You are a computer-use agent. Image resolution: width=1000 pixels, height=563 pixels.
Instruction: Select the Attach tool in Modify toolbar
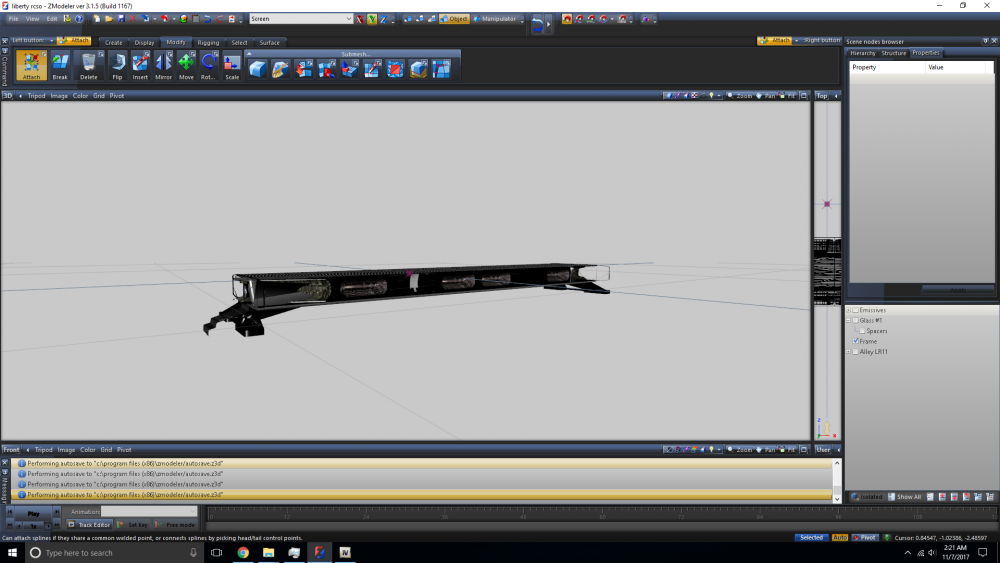point(31,66)
